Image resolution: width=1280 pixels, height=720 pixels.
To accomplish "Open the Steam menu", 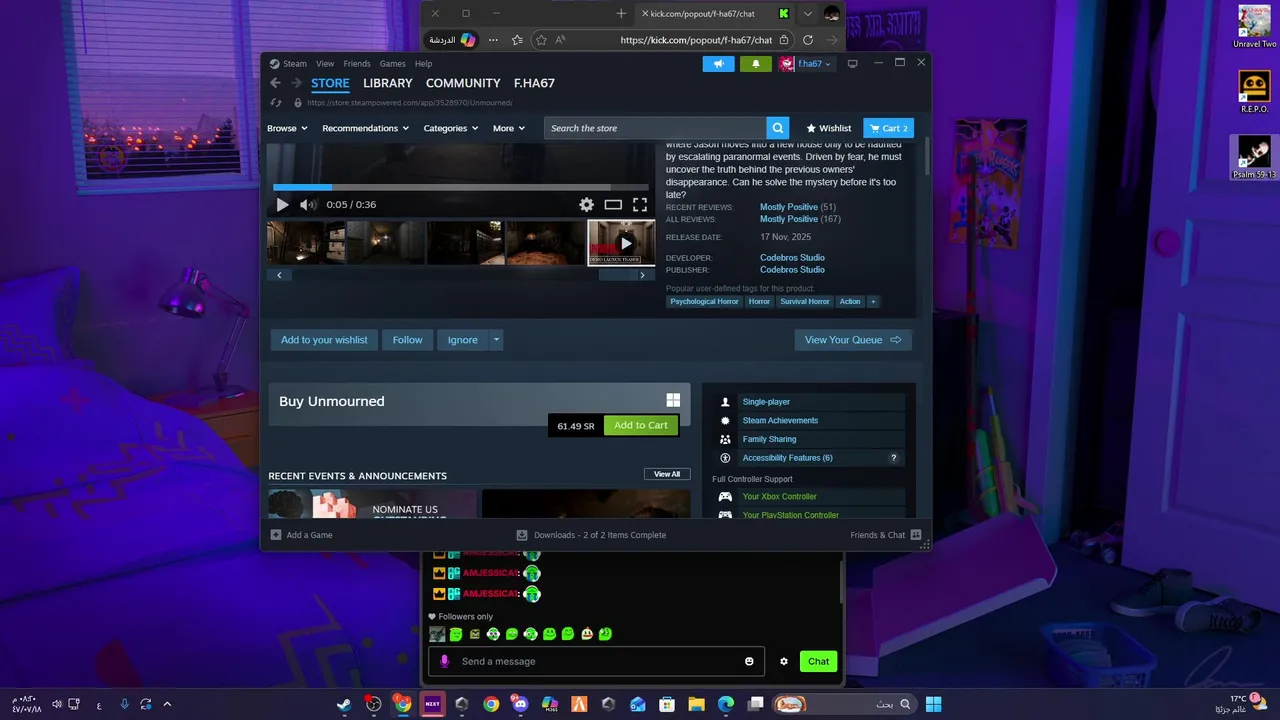I will pos(295,64).
